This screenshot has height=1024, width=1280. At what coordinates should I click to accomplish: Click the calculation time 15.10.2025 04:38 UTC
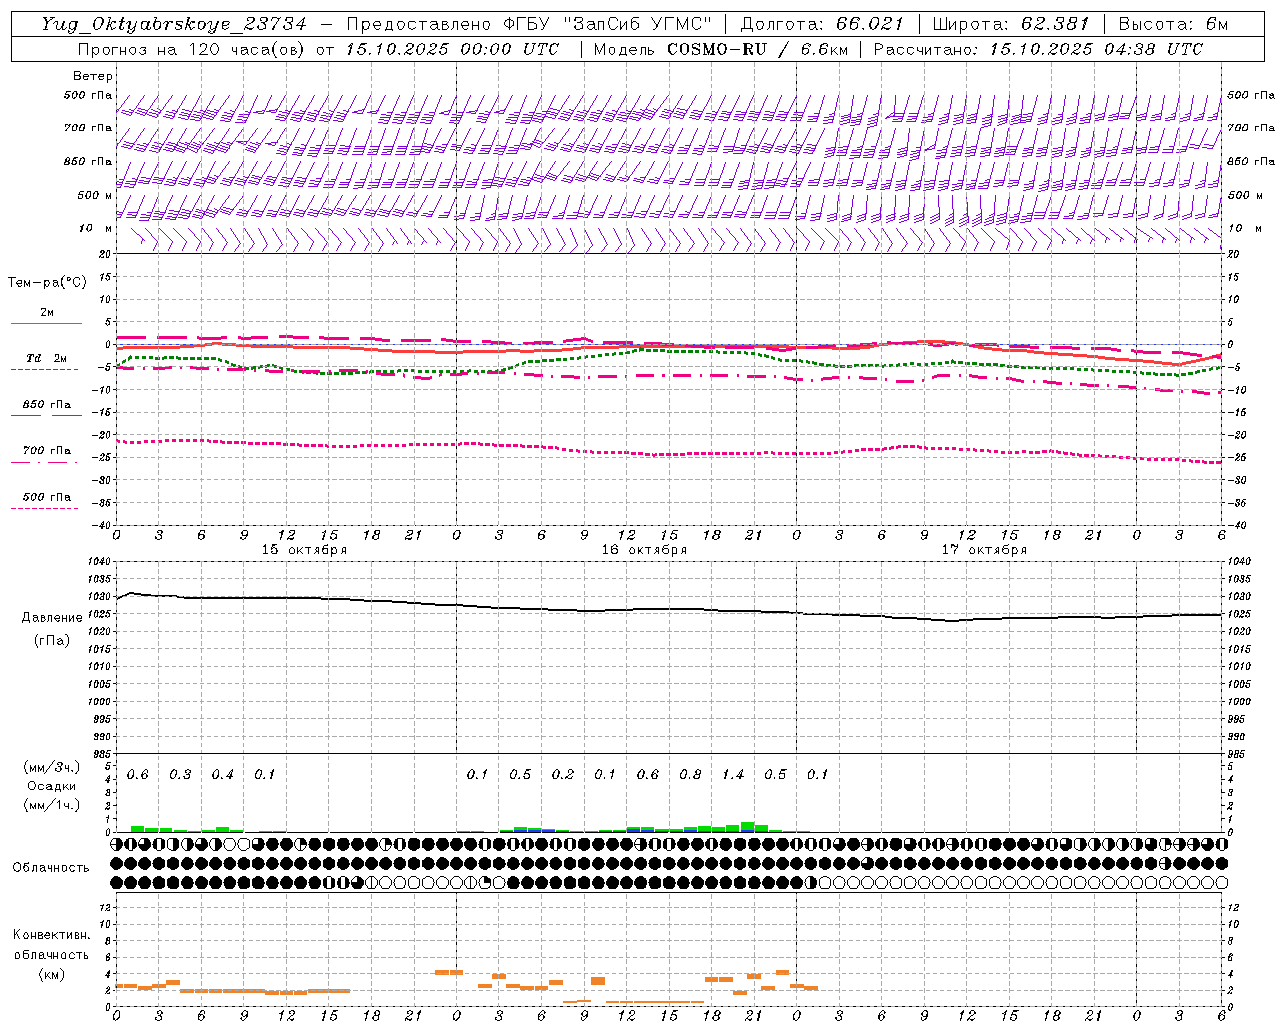click(1096, 49)
